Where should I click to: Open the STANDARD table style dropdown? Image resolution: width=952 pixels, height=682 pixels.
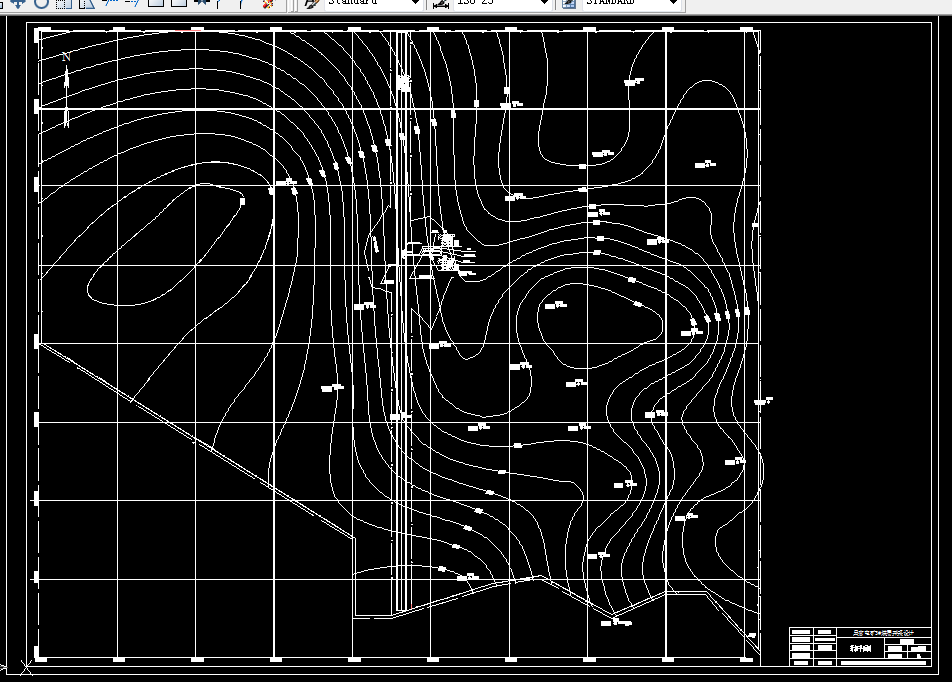[631, 3]
